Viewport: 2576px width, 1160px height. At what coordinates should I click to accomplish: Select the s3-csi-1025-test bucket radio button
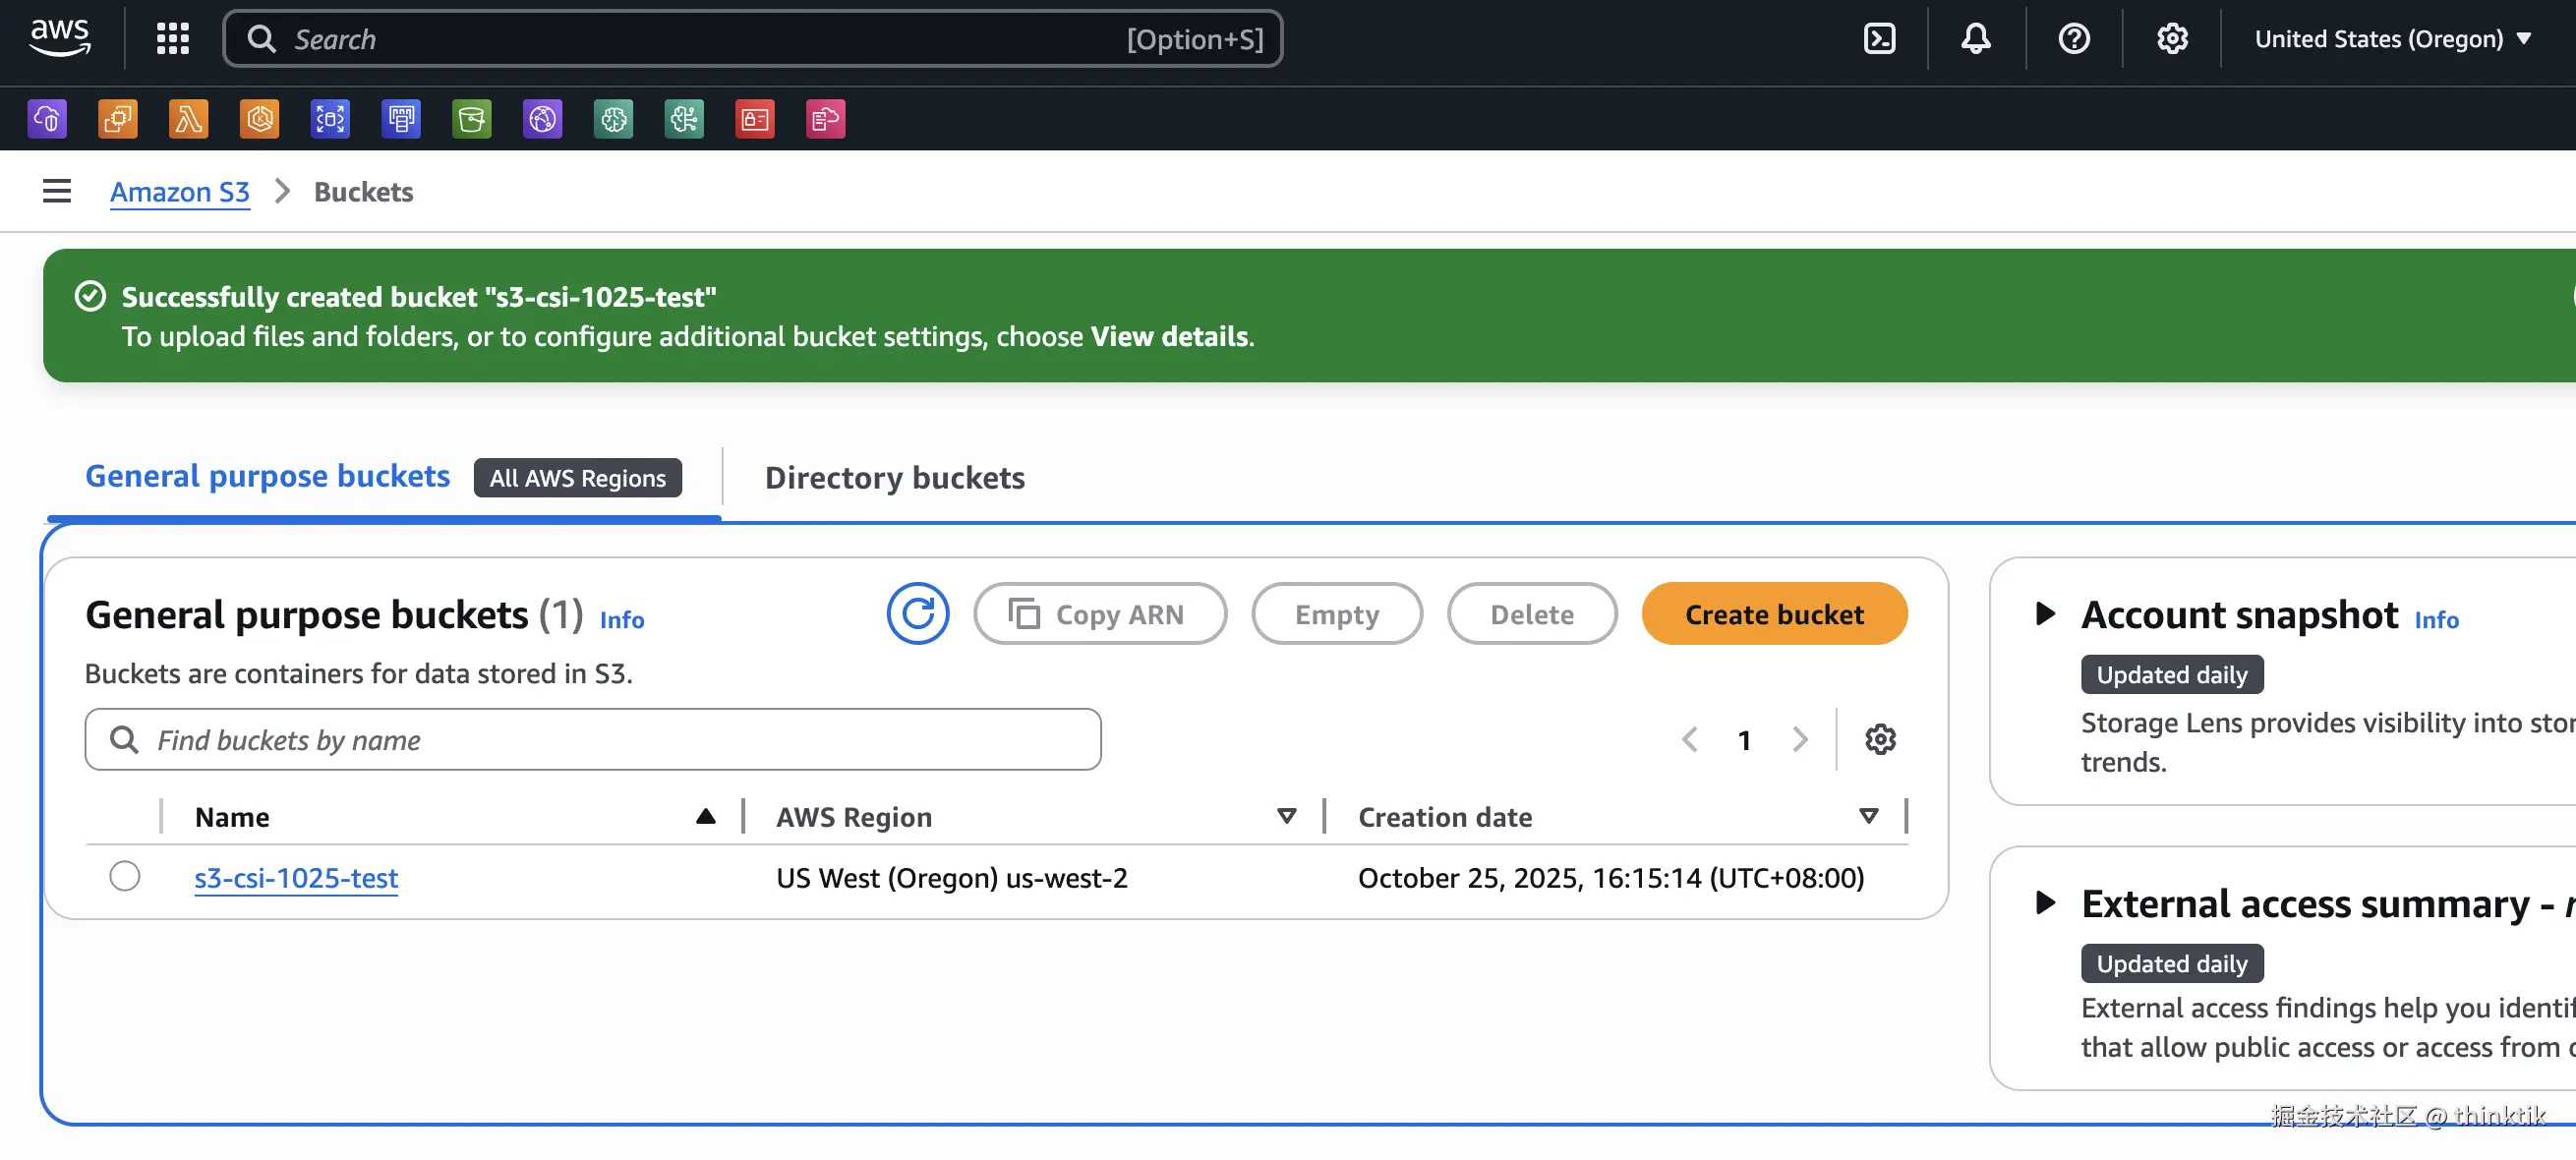coord(125,876)
